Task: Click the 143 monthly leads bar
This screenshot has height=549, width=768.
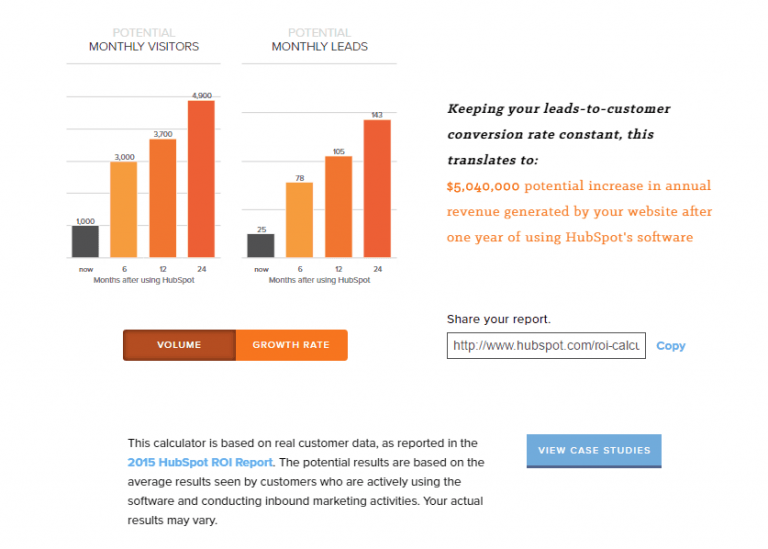Action: click(x=377, y=188)
